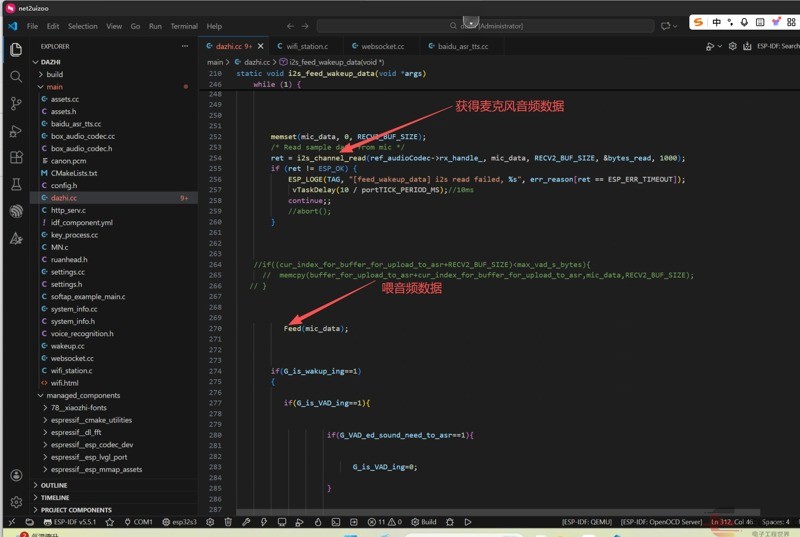The image size is (800, 537).
Task: Open the Accounts icon in activity bar
Action: [x=16, y=476]
